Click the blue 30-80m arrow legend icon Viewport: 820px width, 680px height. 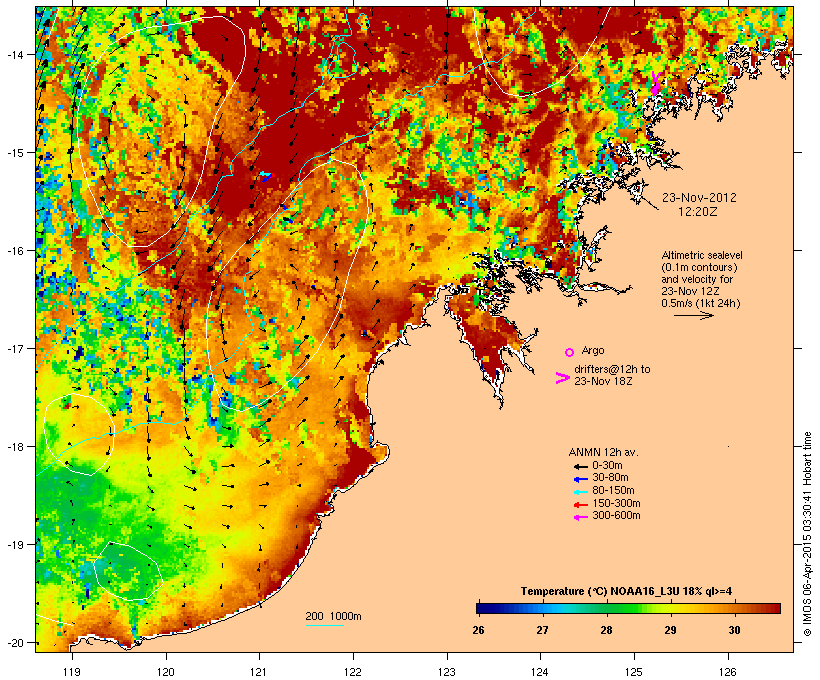[580, 479]
